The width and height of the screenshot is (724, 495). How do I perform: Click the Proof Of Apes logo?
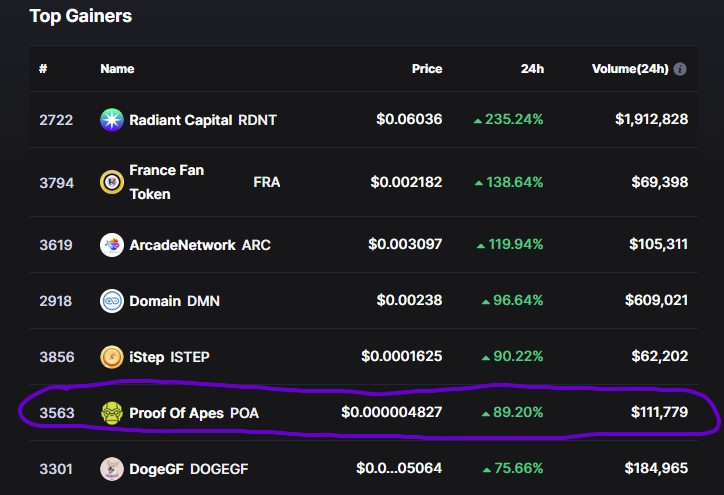point(112,413)
